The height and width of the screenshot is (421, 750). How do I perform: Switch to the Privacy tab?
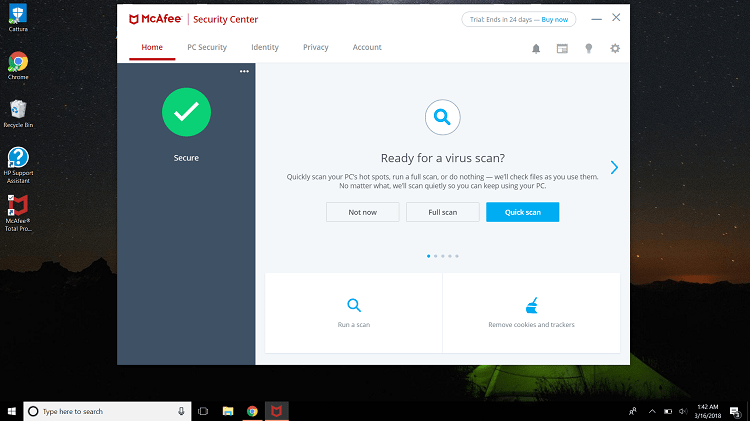(316, 47)
